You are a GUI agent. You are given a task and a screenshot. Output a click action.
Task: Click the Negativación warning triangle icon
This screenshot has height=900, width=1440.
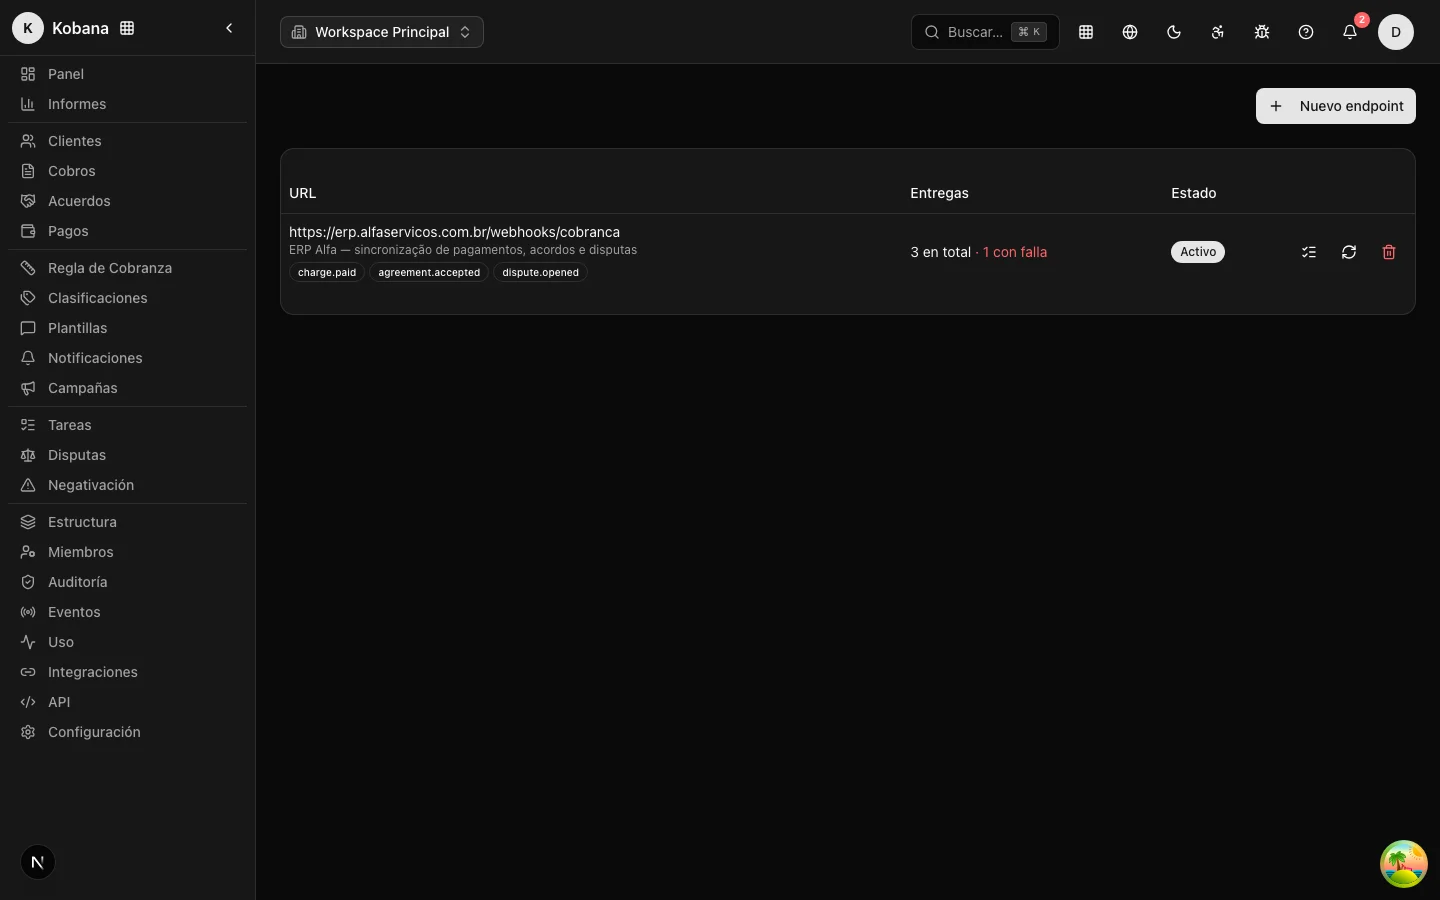(x=28, y=485)
